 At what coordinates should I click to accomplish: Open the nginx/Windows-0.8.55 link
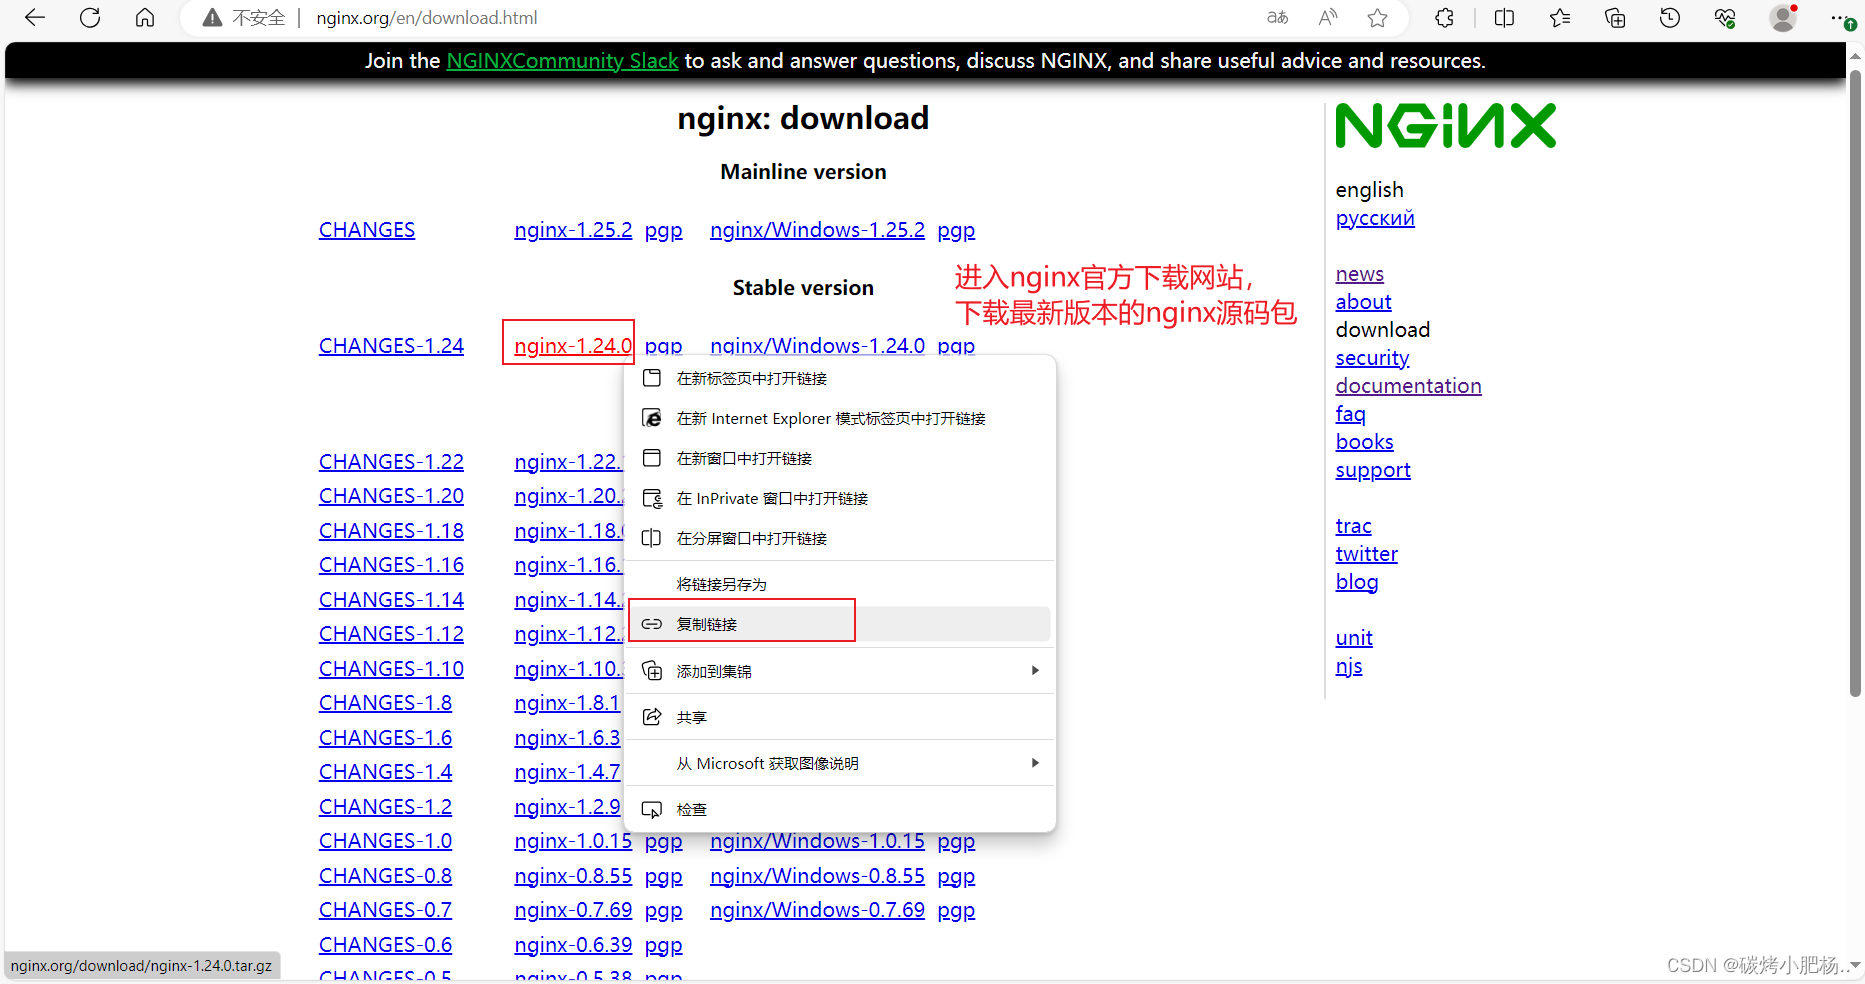pyautogui.click(x=817, y=876)
